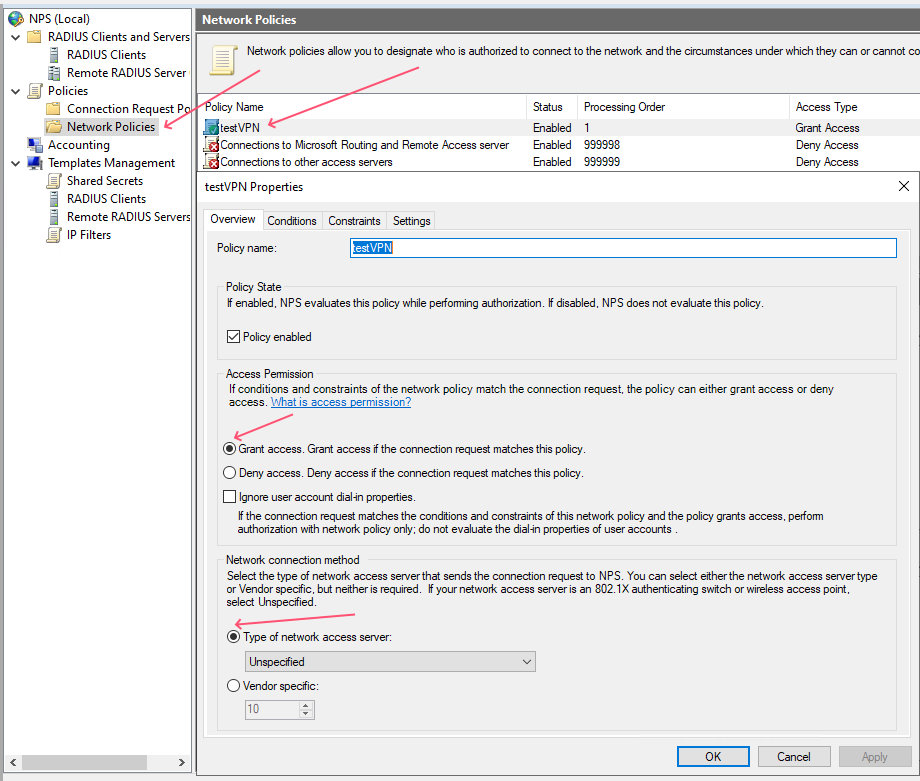The height and width of the screenshot is (781, 920).
Task: Select the IP Filters template icon
Action: tap(55, 235)
